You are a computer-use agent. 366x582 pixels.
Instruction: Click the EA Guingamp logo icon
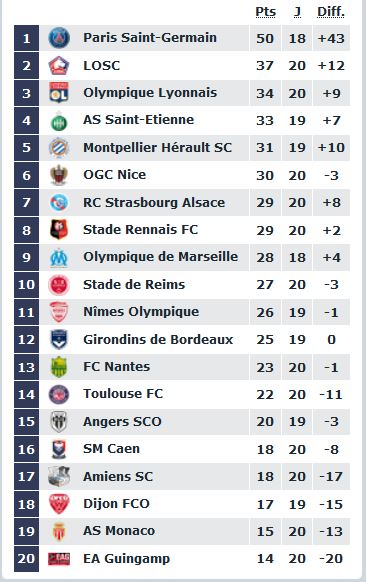[59, 559]
